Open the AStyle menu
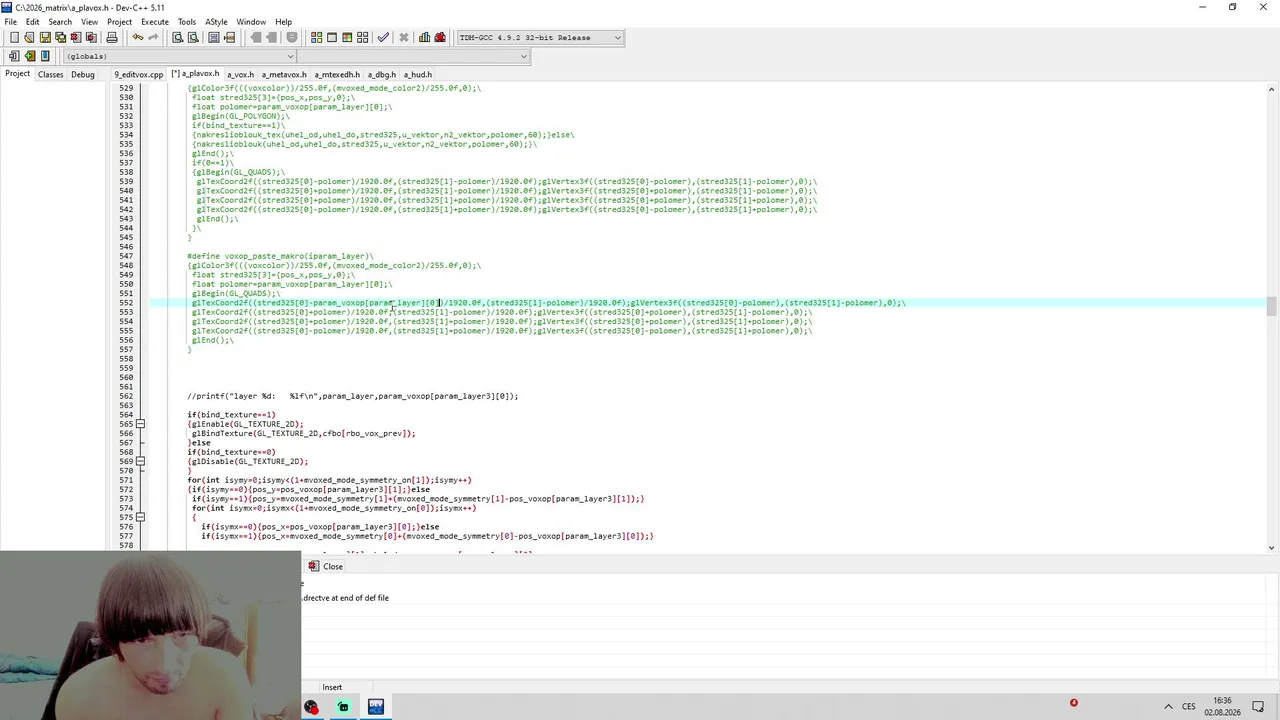Screen dimensions: 1280x720 216,22
